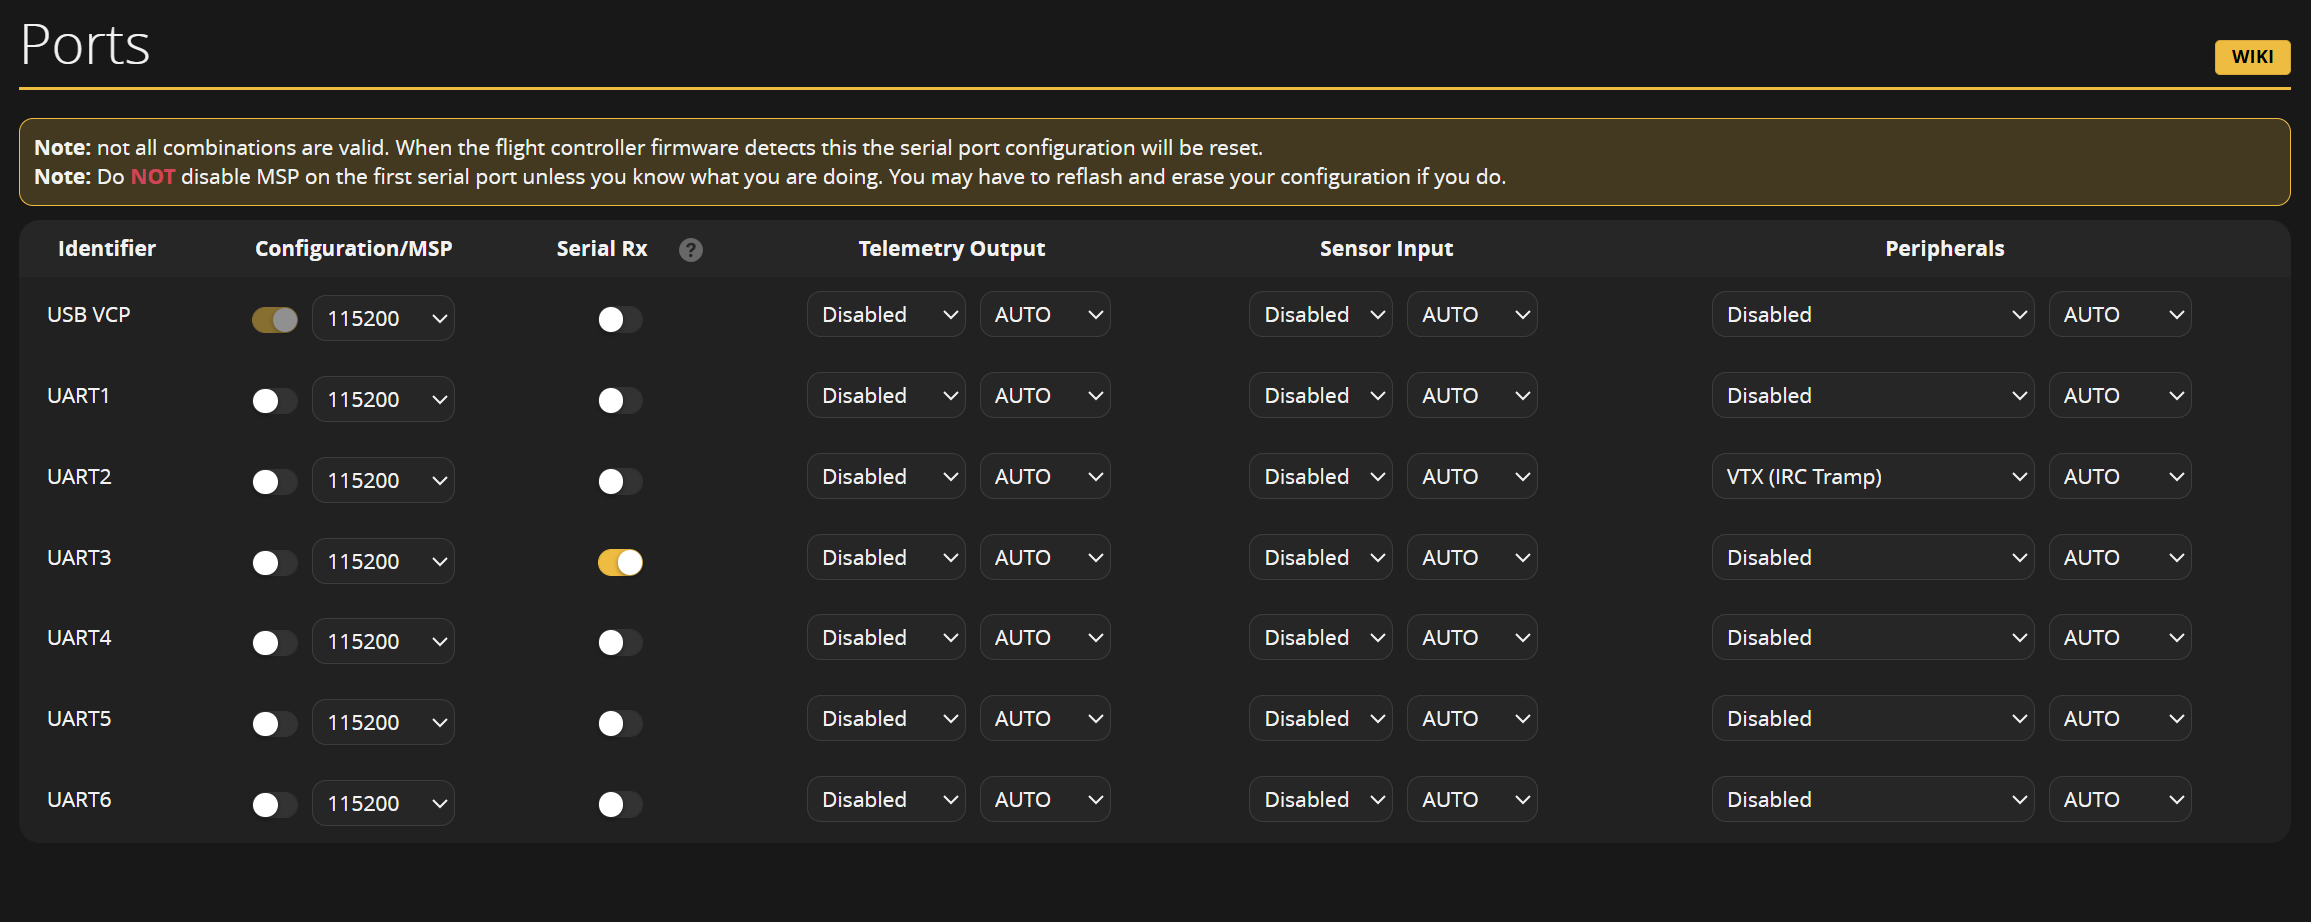Screen dimensions: 2311x922
Task: Toggle Serial Rx for UART2
Action: (620, 482)
